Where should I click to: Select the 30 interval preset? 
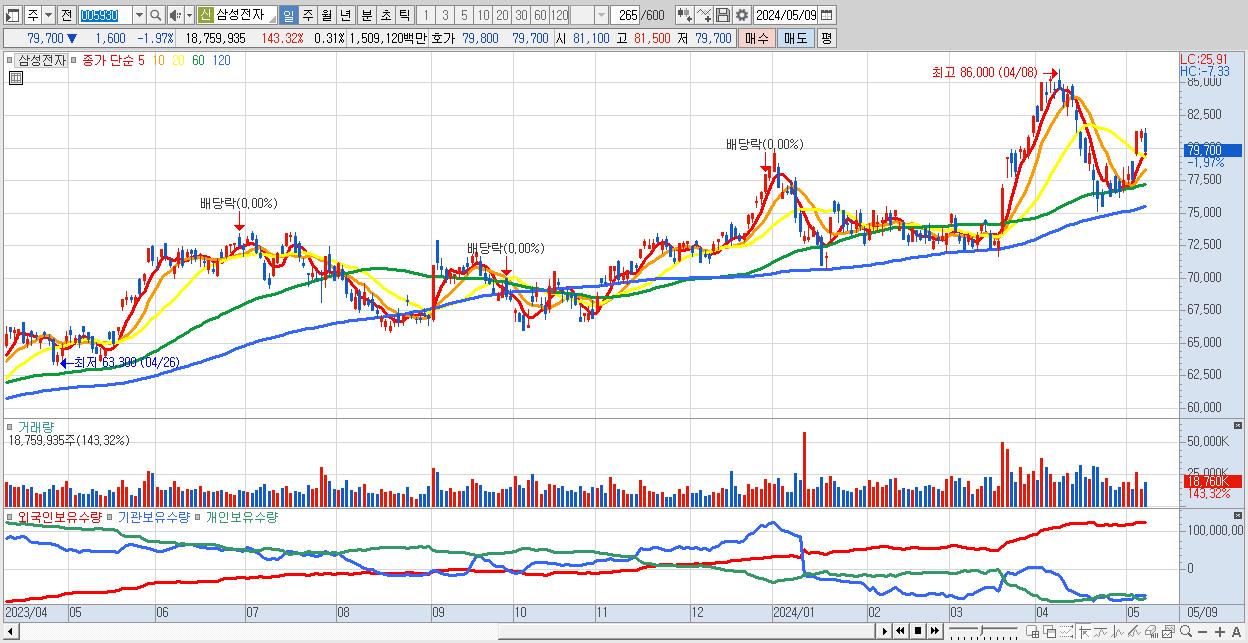click(521, 15)
